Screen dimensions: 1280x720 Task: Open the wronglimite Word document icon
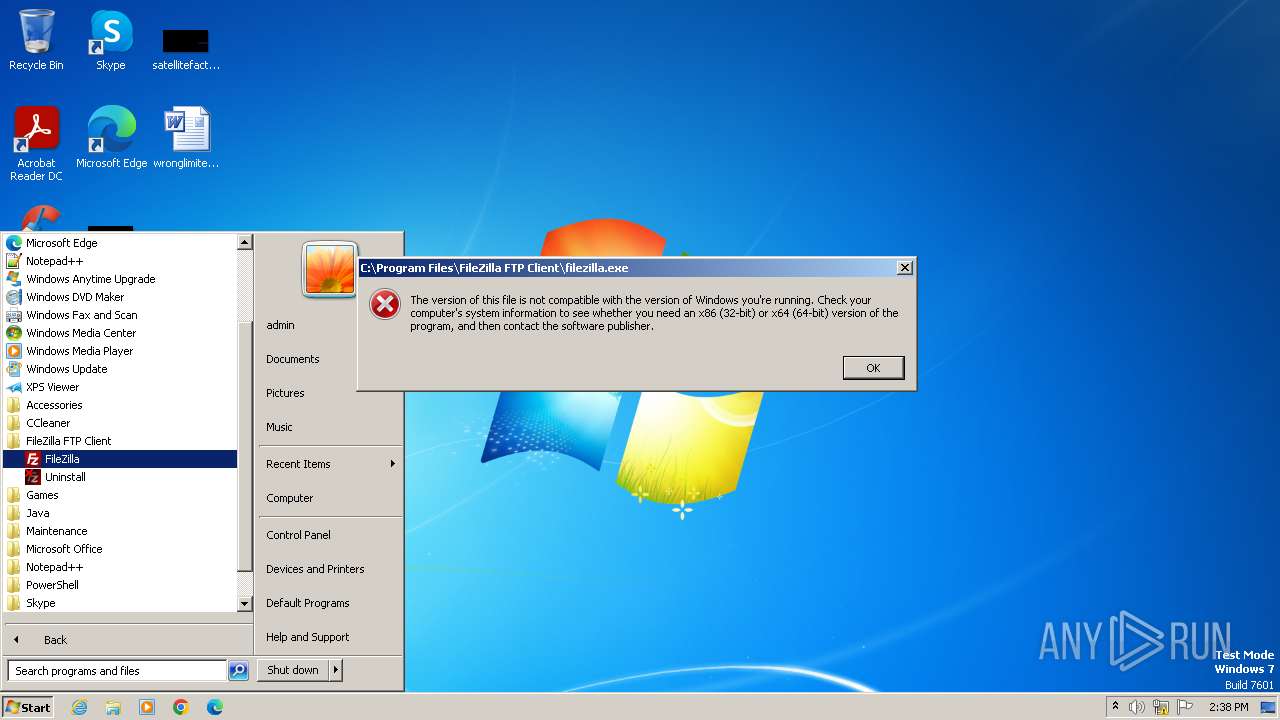click(186, 137)
